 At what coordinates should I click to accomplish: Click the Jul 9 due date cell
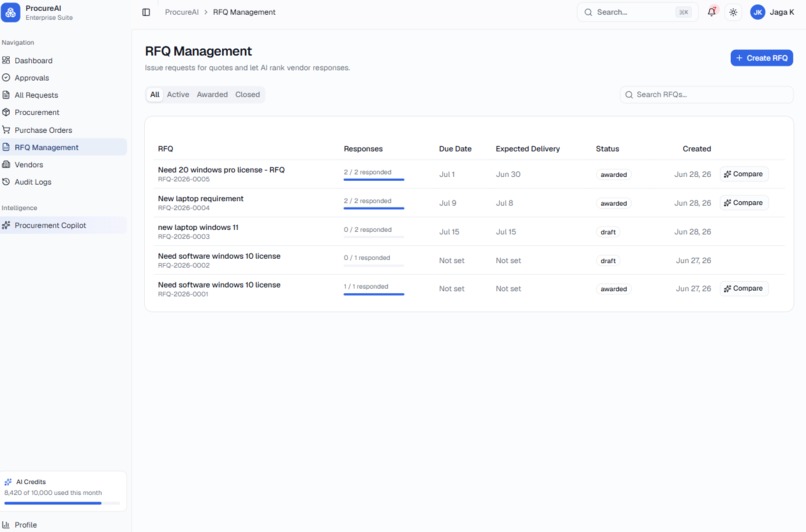pos(447,203)
